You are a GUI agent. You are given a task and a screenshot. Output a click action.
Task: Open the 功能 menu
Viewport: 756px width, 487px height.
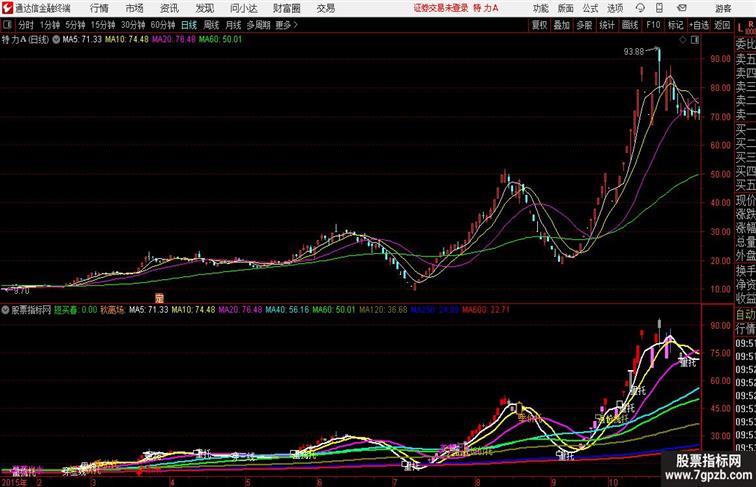[540, 8]
